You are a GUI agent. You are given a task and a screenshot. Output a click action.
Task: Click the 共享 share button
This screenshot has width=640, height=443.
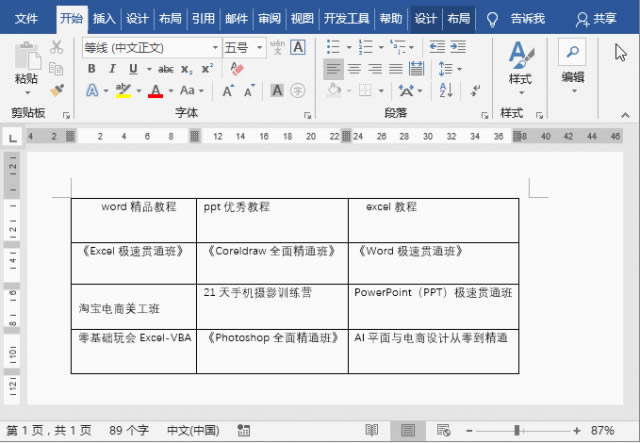596,19
